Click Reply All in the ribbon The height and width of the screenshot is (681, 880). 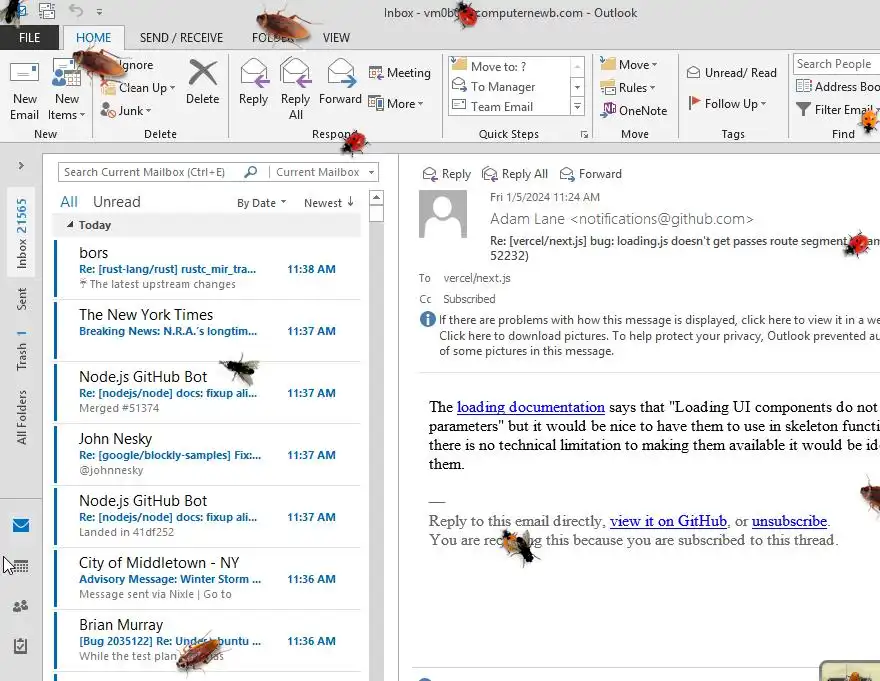tap(295, 90)
